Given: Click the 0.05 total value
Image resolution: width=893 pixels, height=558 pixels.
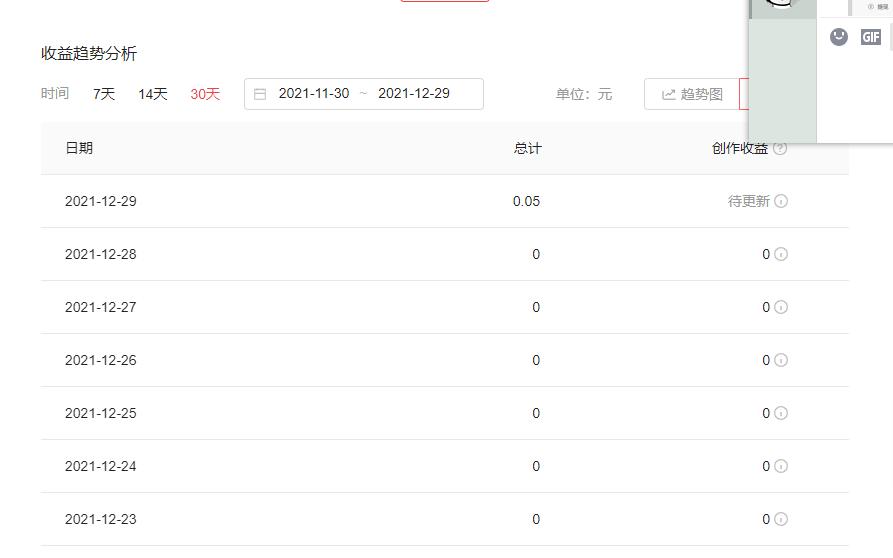Looking at the screenshot, I should 526,201.
